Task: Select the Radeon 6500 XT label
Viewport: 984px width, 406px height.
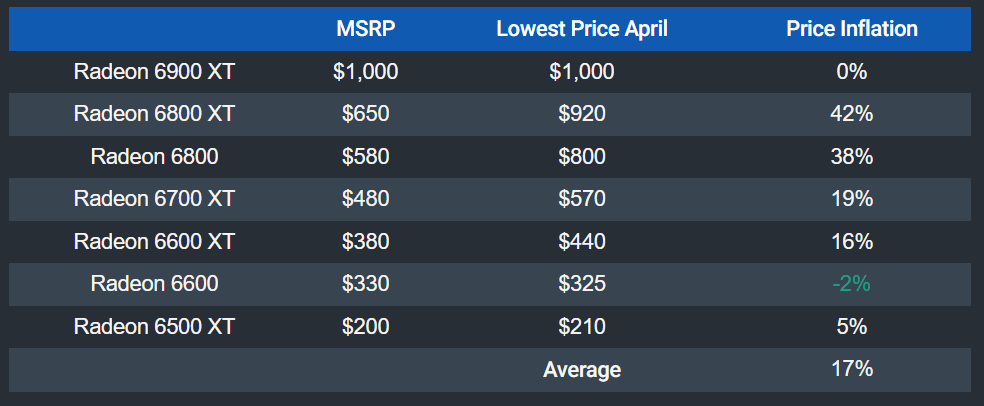Action: click(x=154, y=327)
